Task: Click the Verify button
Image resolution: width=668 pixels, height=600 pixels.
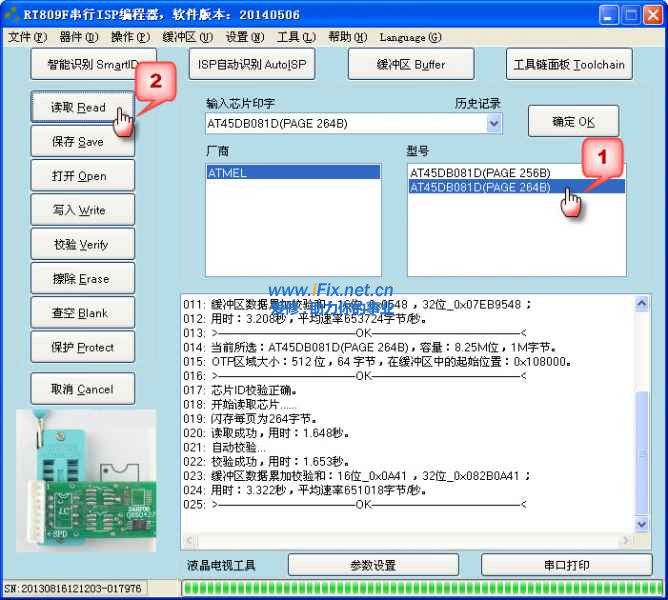Action: point(80,244)
